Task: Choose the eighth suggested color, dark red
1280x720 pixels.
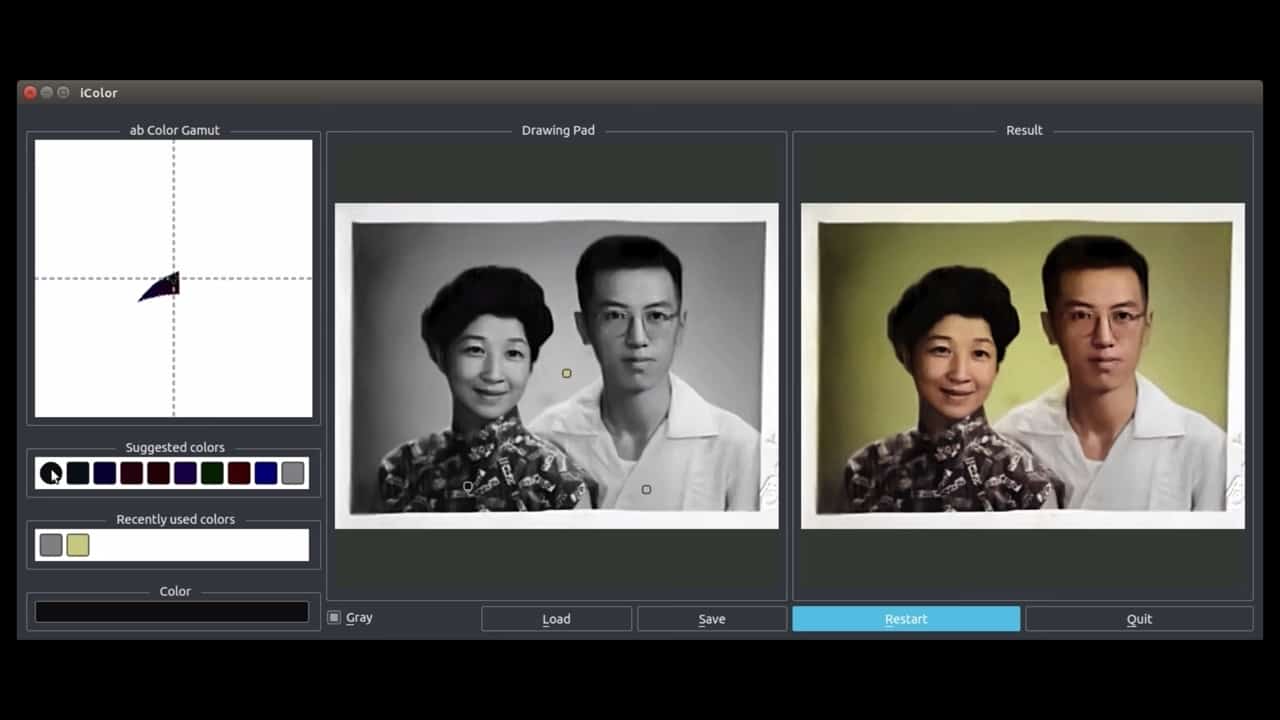Action: 238,473
